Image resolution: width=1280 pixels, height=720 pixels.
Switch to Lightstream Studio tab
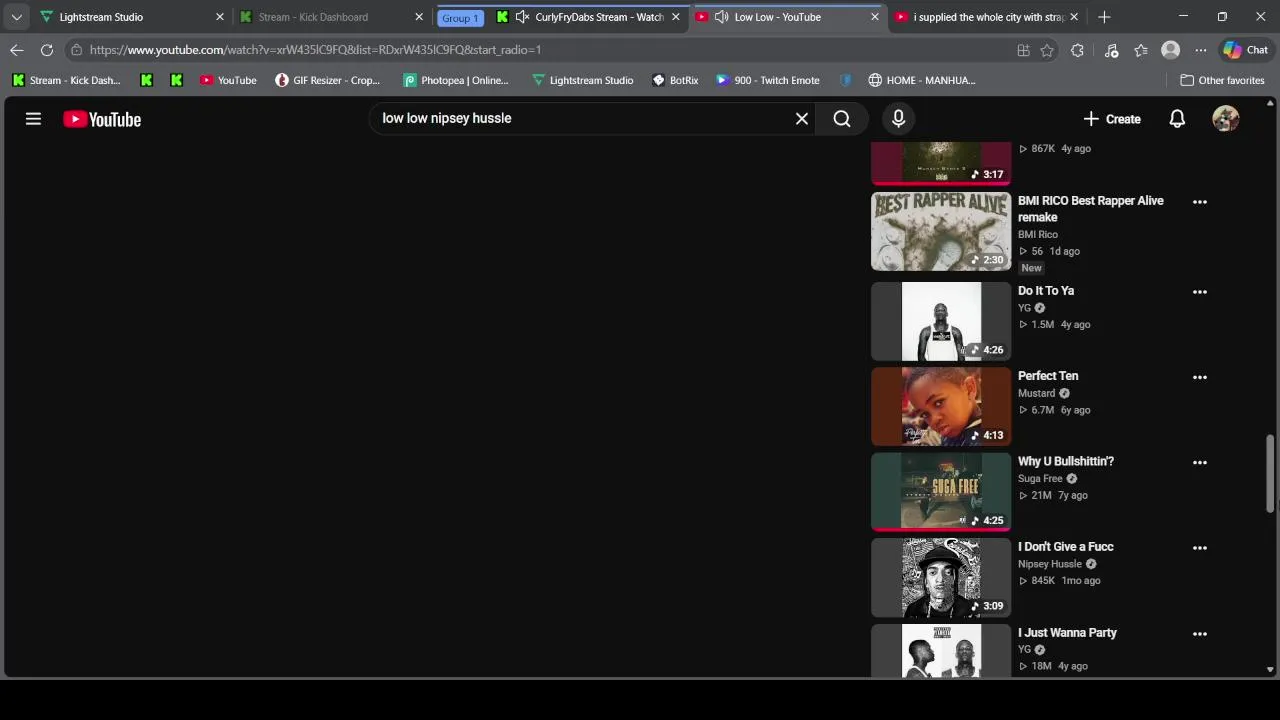130,17
